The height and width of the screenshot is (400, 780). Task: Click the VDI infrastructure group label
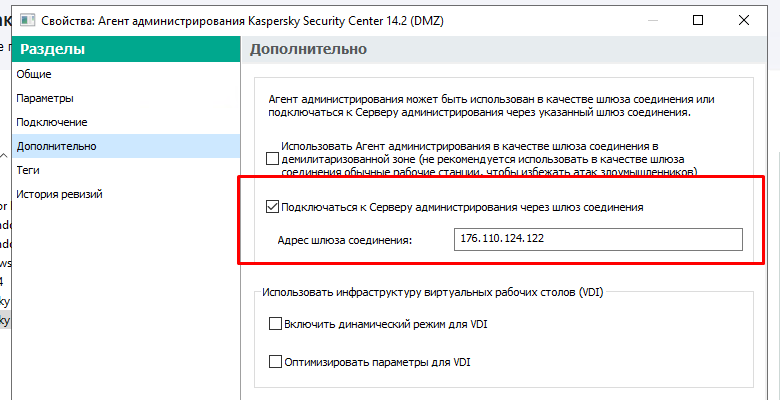(x=432, y=292)
